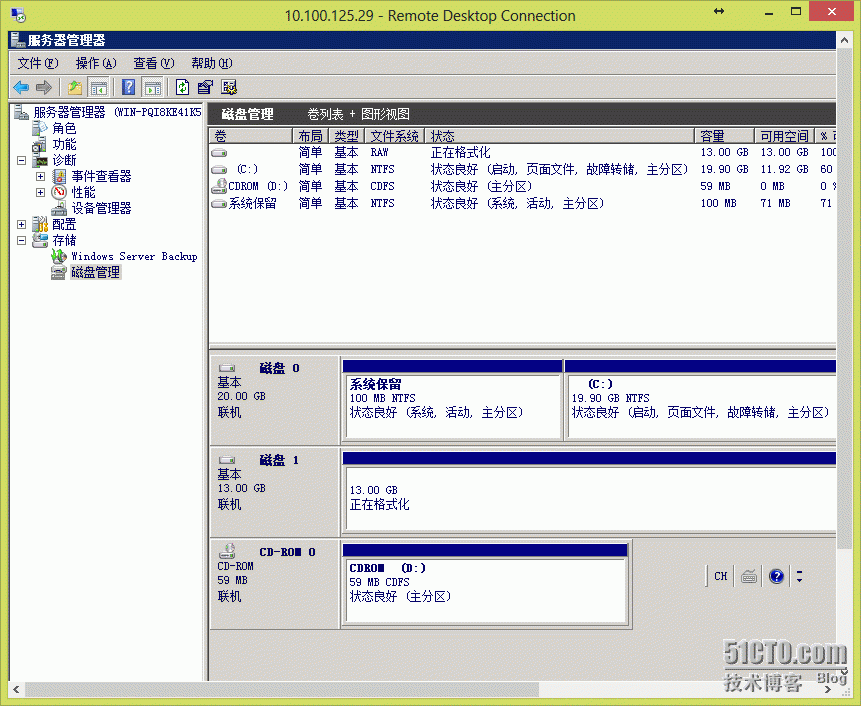861x706 pixels.
Task: Select the 角色 tree item
Action: pos(64,128)
